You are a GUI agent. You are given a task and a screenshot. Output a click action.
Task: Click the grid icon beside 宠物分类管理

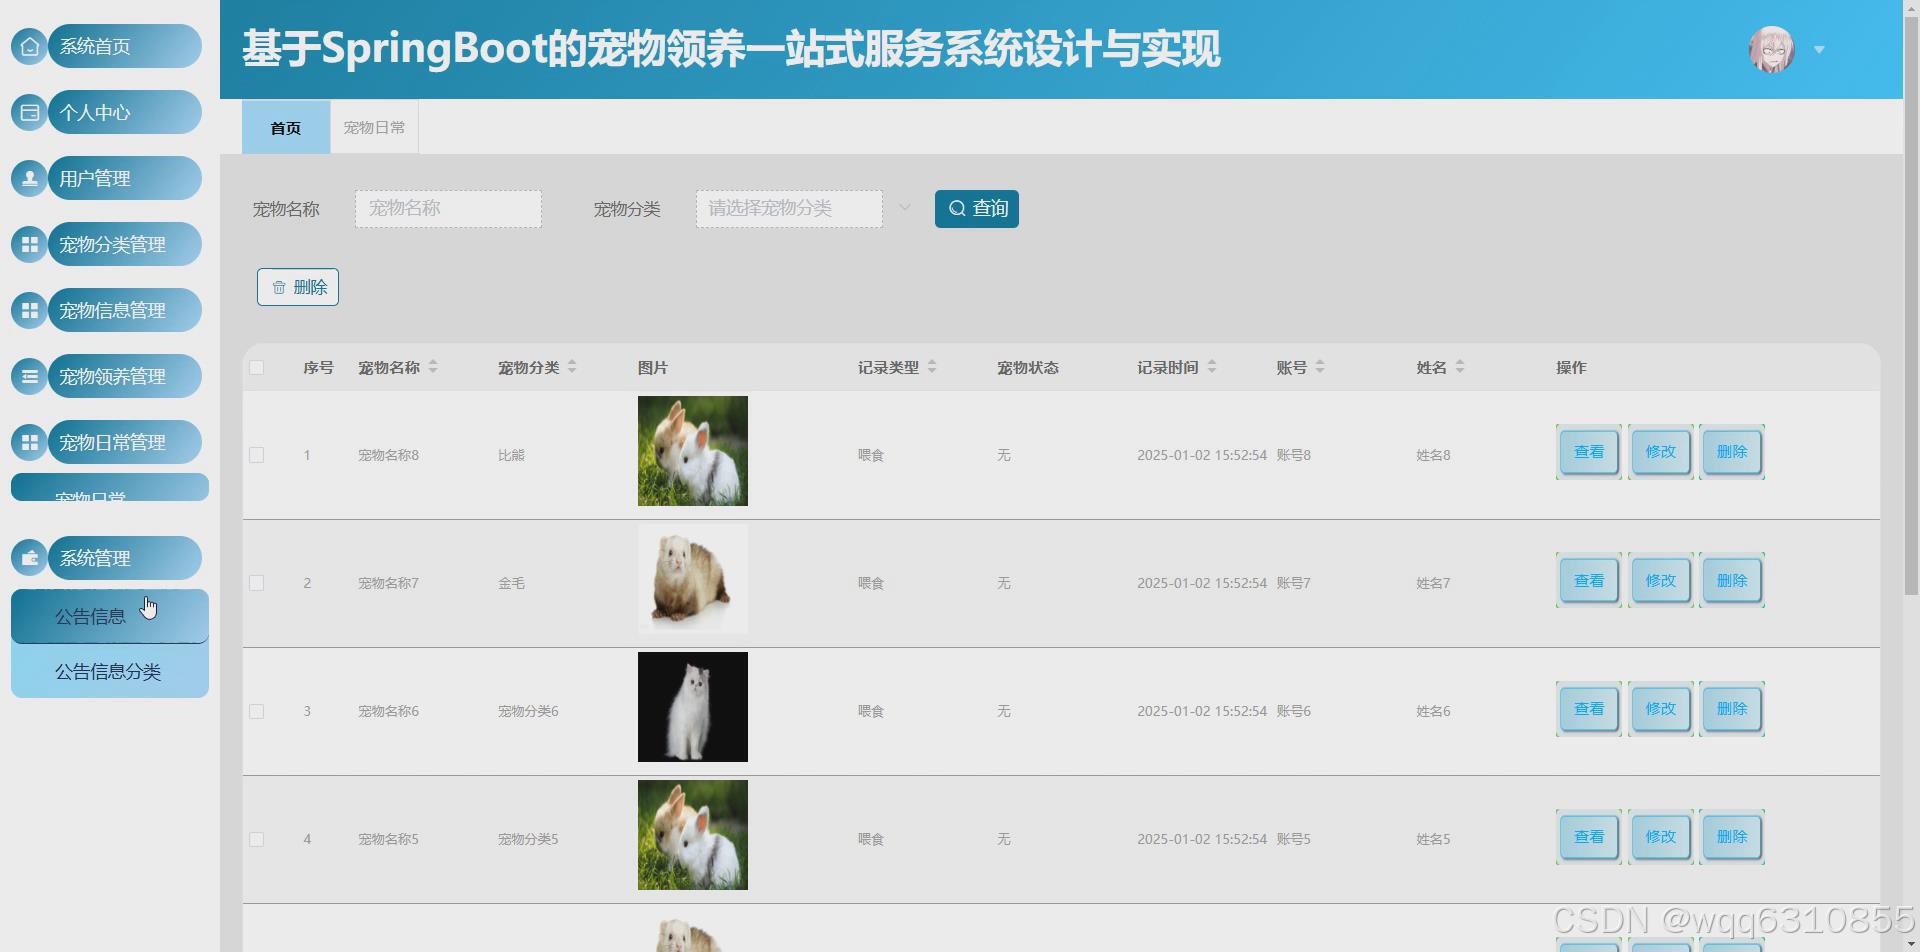pos(30,244)
